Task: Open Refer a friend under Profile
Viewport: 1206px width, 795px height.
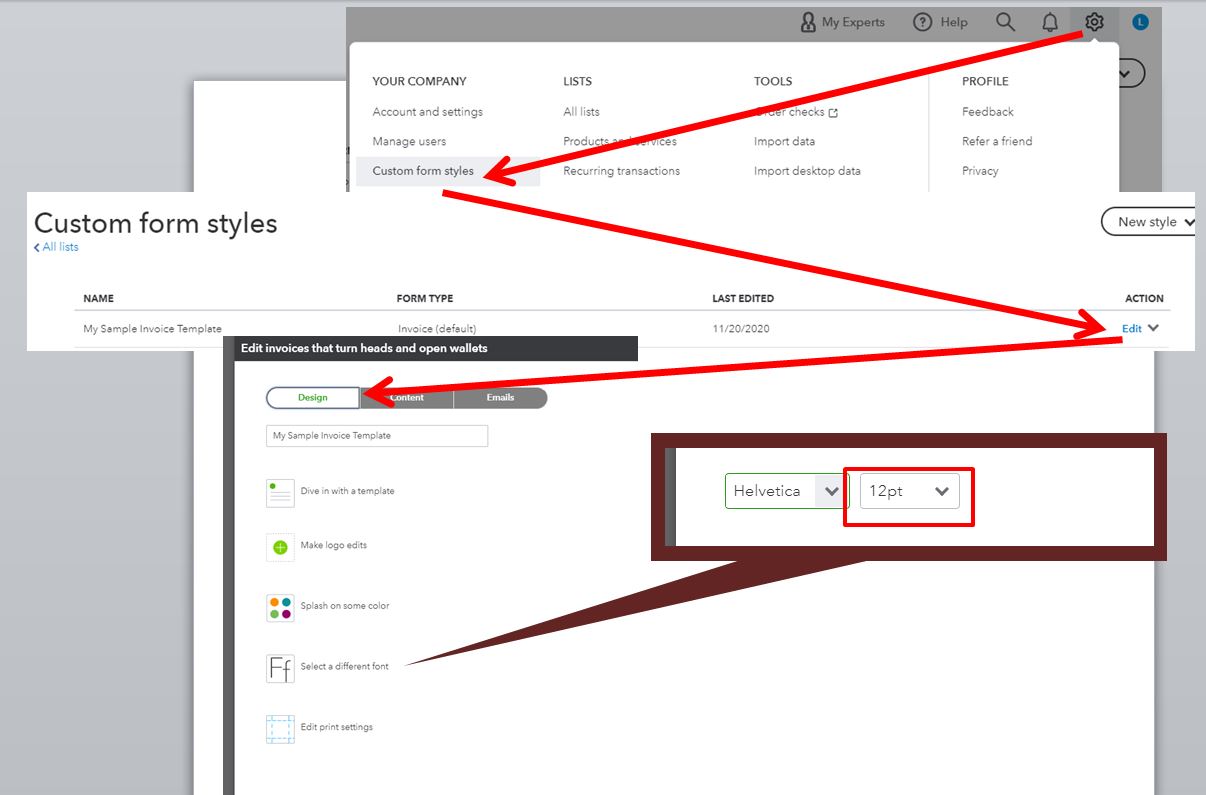Action: point(997,141)
